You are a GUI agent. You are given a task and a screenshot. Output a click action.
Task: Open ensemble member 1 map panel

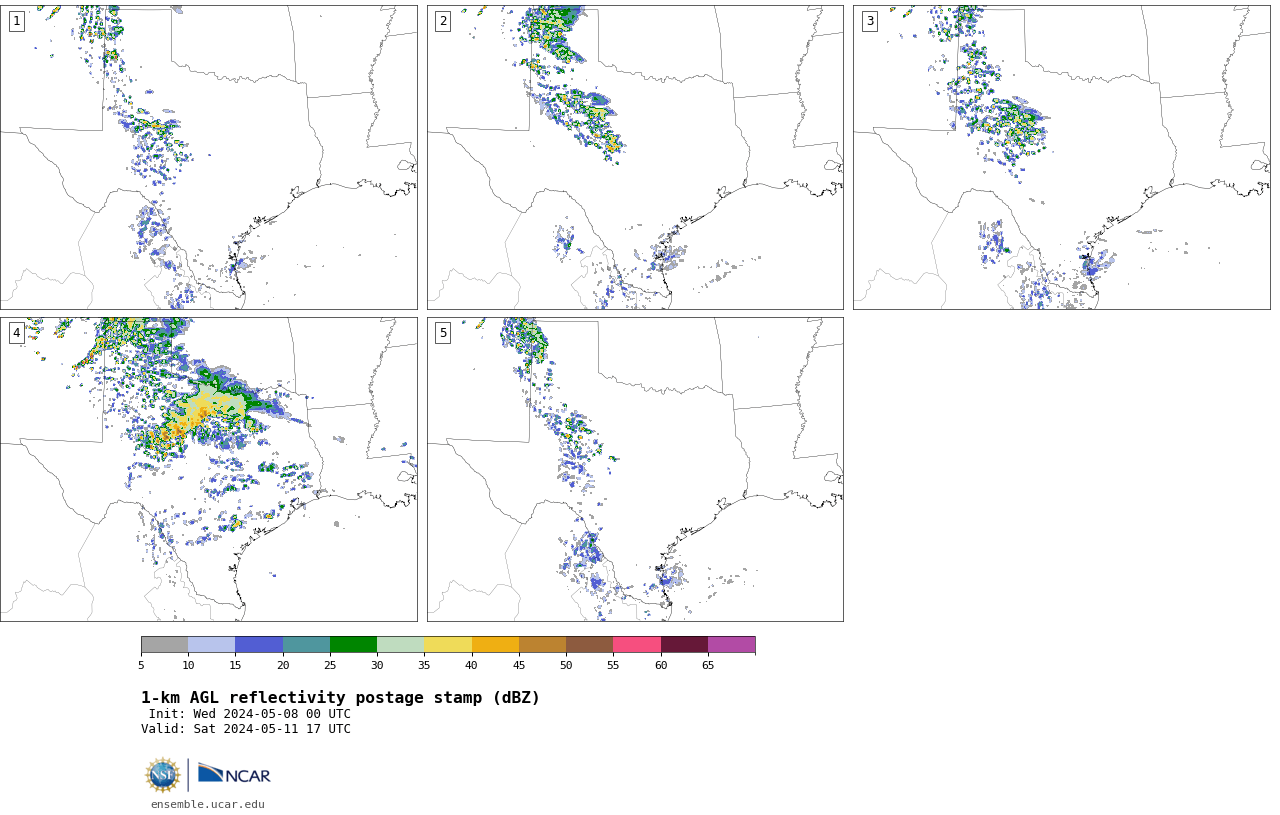208,157
